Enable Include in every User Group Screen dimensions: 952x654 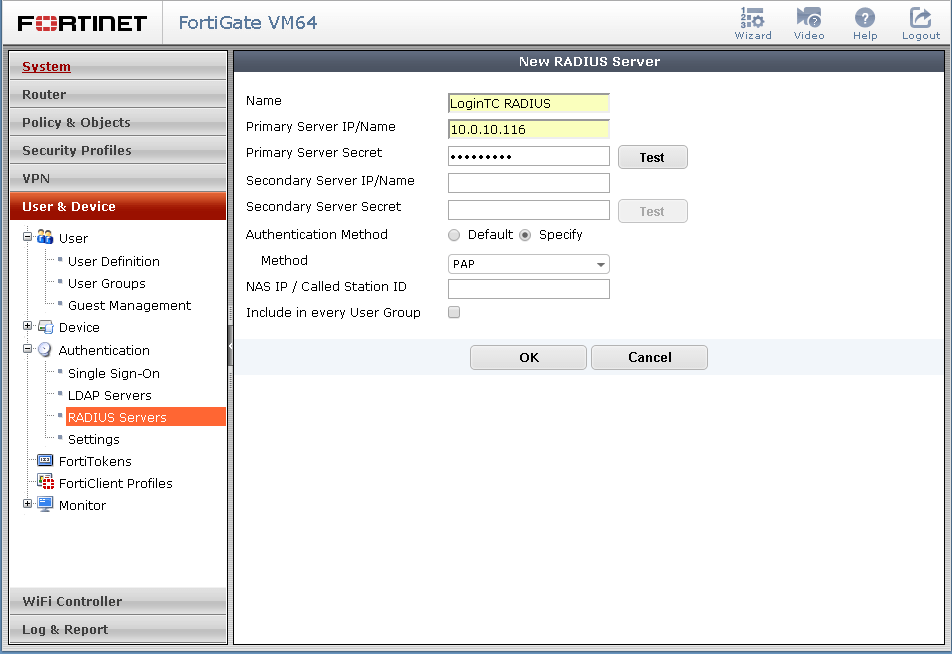(454, 313)
